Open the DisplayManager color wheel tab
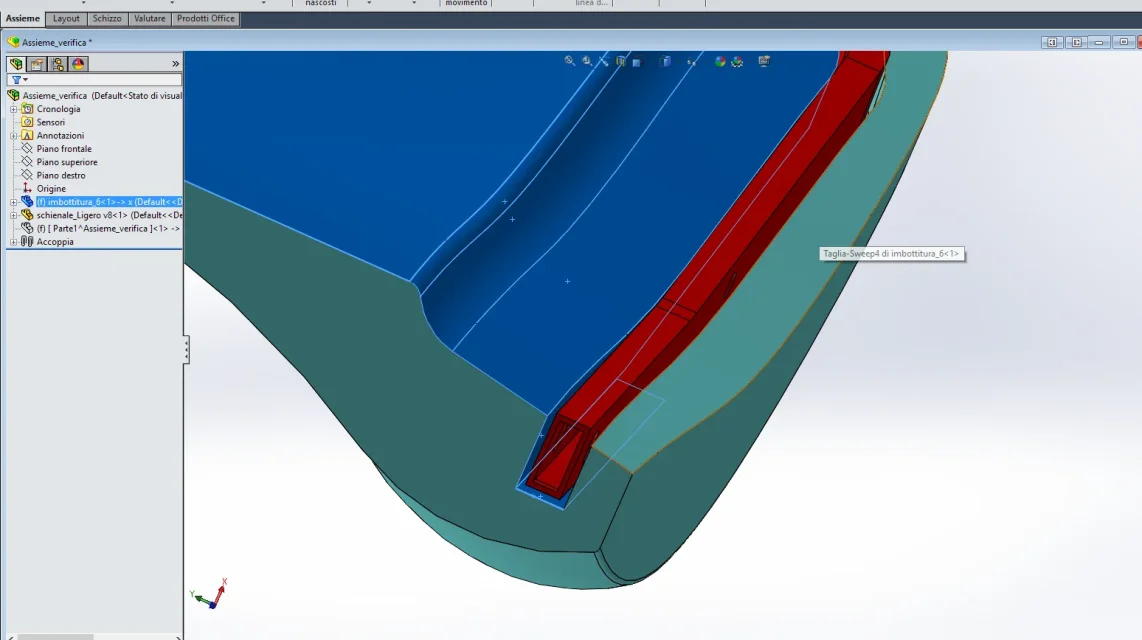The height and width of the screenshot is (640, 1142). pyautogui.click(x=78, y=64)
